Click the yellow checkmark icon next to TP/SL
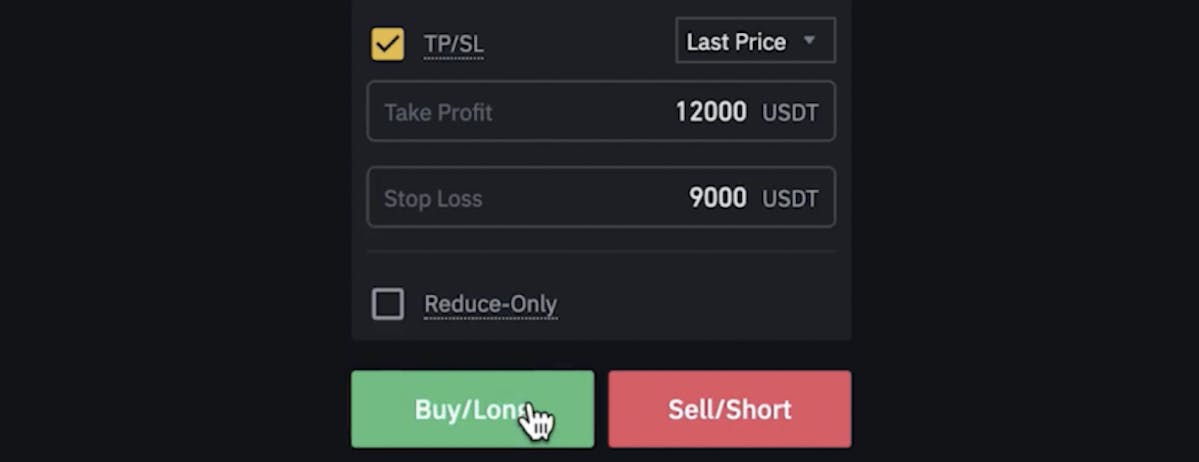Viewport: 1199px width, 462px height. click(x=388, y=44)
